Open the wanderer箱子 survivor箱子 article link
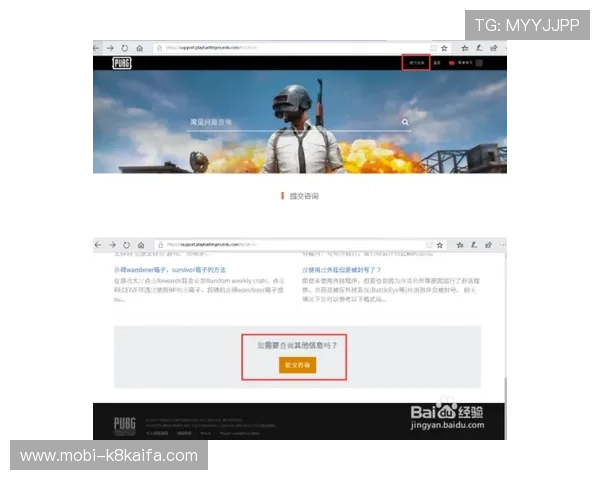 tap(170, 270)
